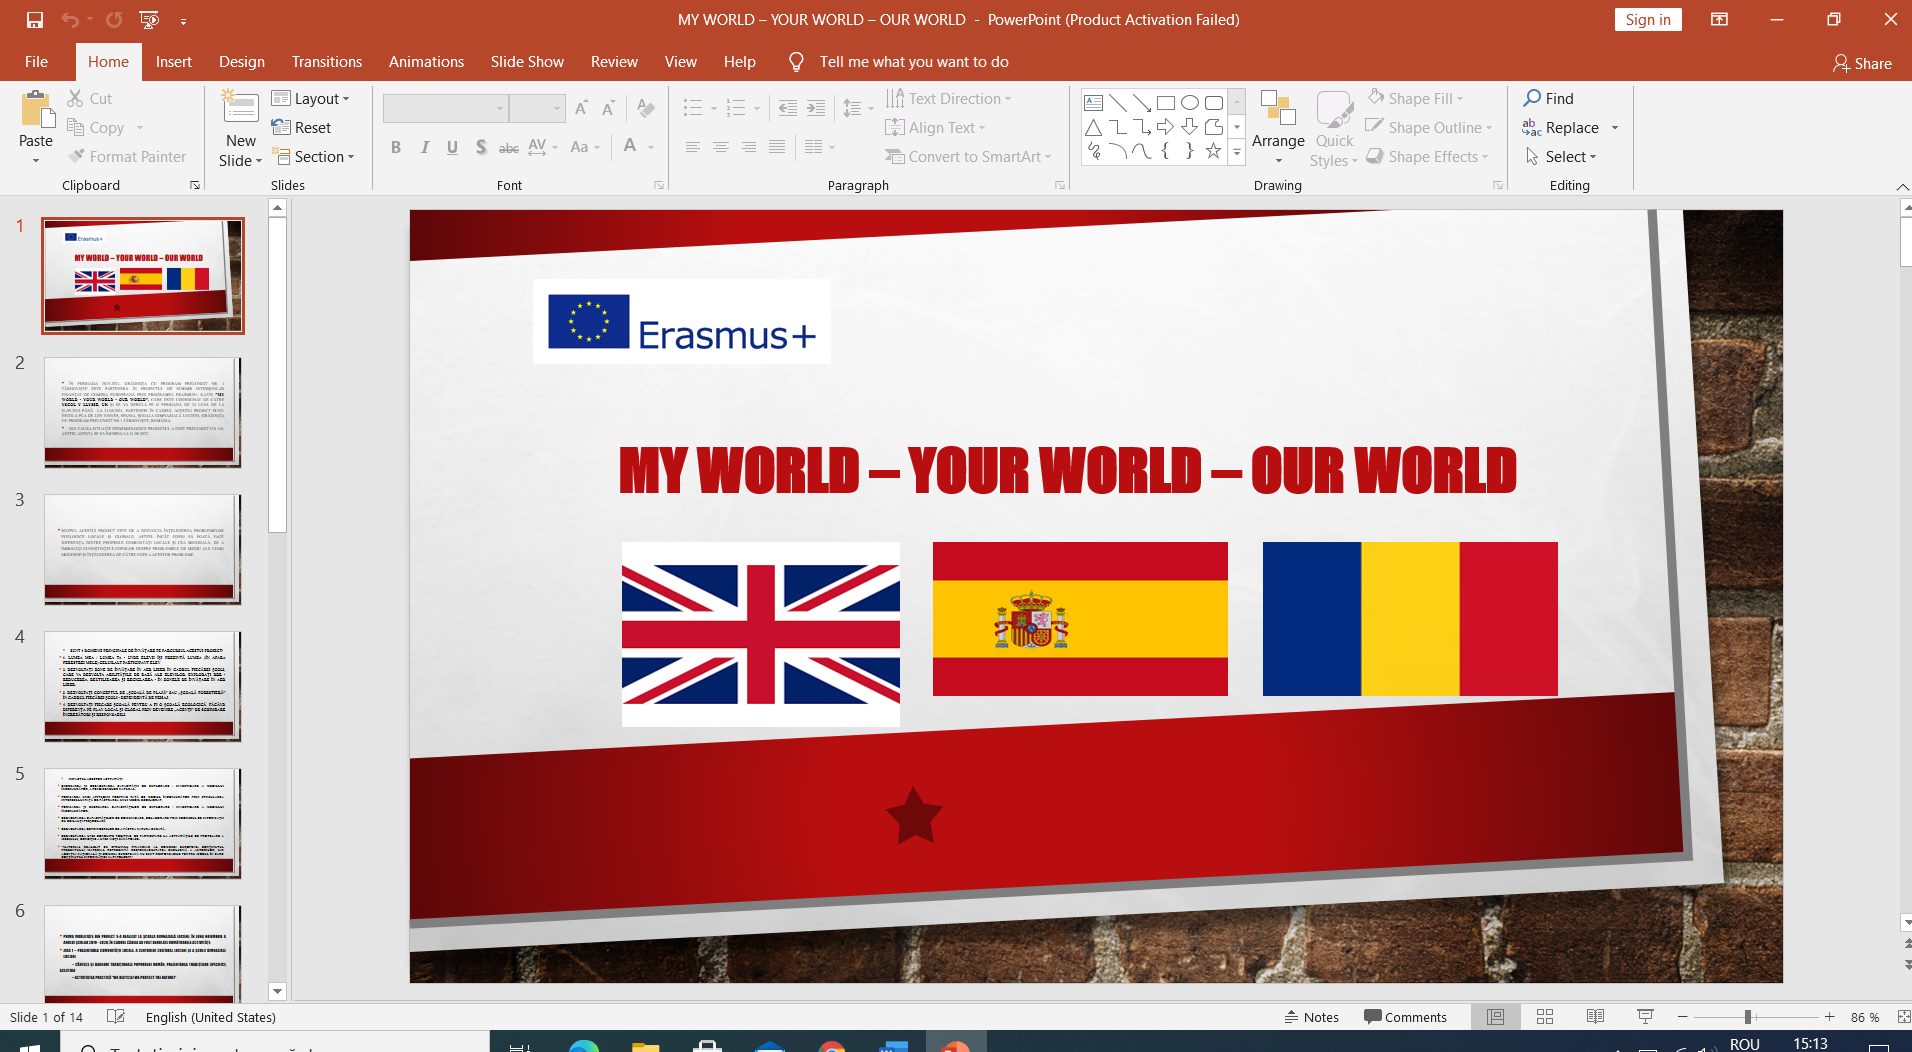Switch to the Transitions tab
This screenshot has height=1052, width=1912.
[326, 62]
